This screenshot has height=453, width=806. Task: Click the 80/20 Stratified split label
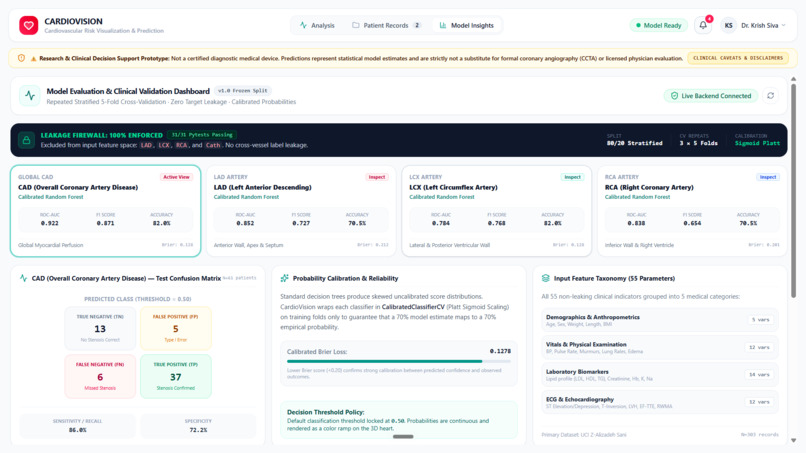point(634,143)
